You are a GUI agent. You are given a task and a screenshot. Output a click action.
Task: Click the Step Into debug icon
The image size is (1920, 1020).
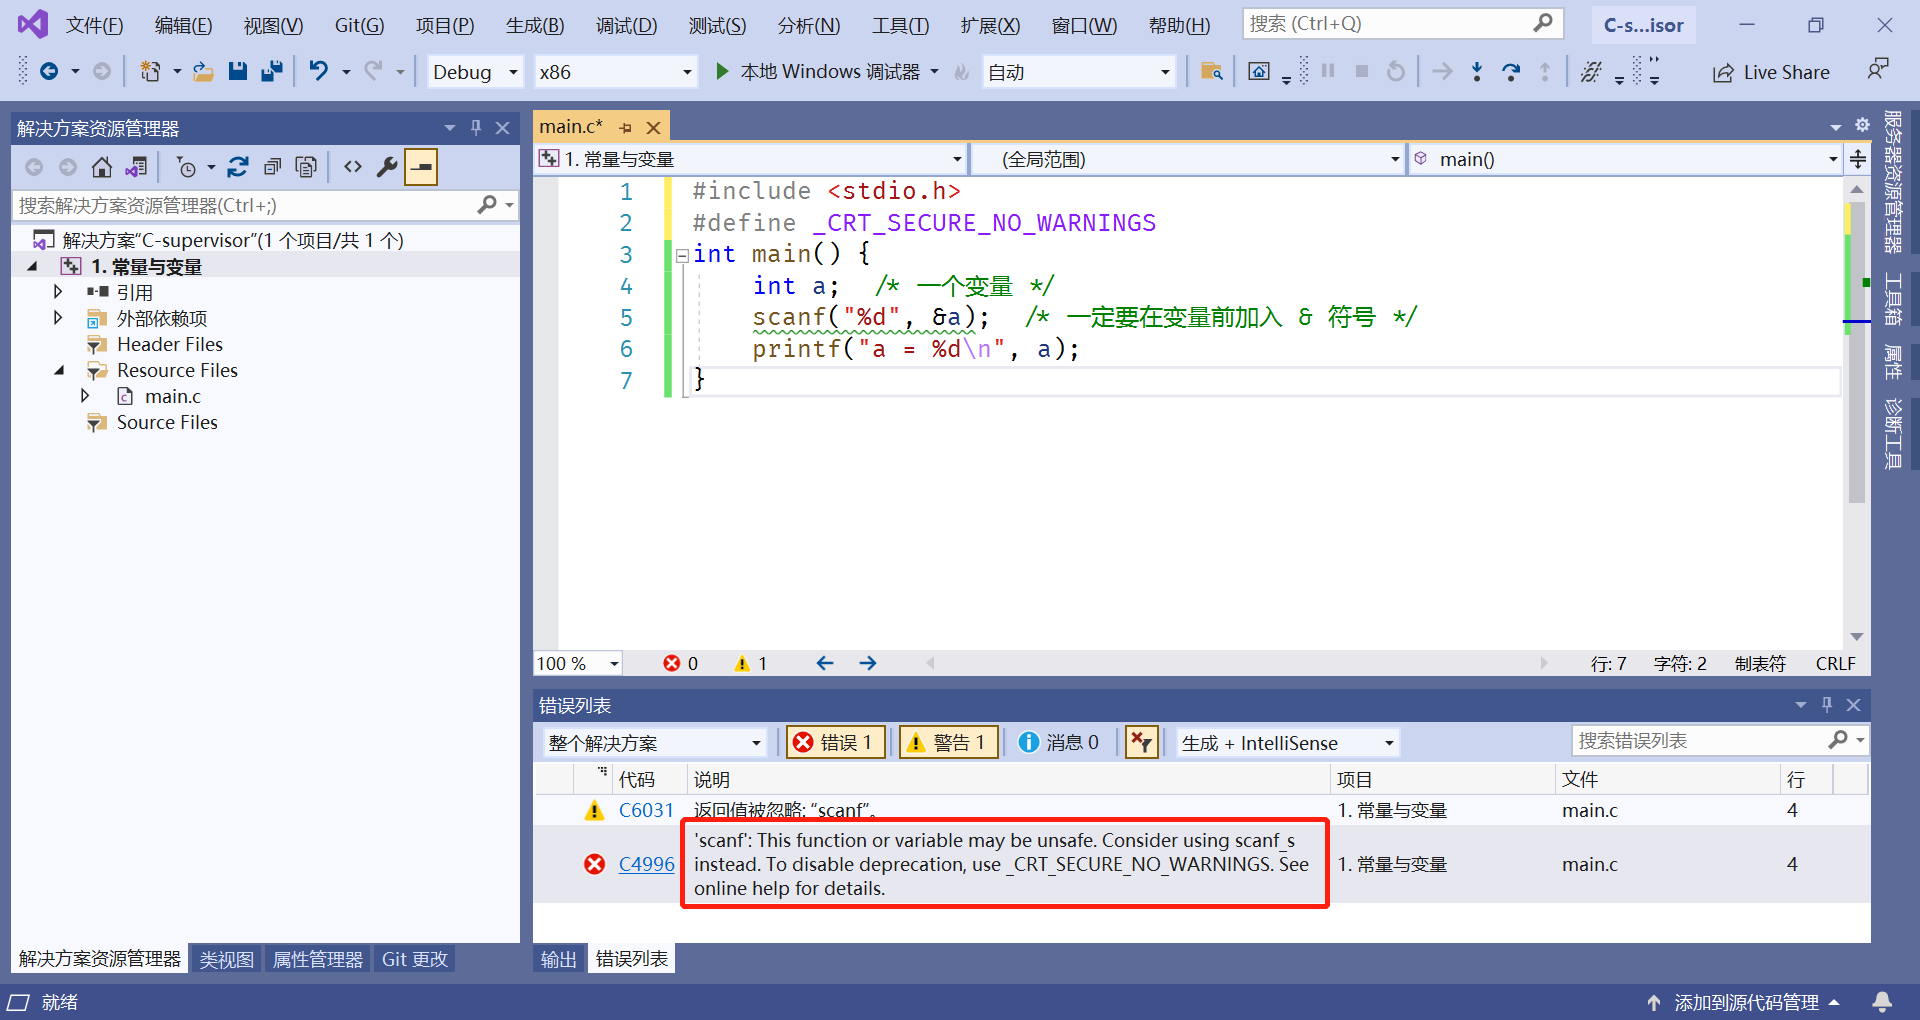click(x=1476, y=71)
